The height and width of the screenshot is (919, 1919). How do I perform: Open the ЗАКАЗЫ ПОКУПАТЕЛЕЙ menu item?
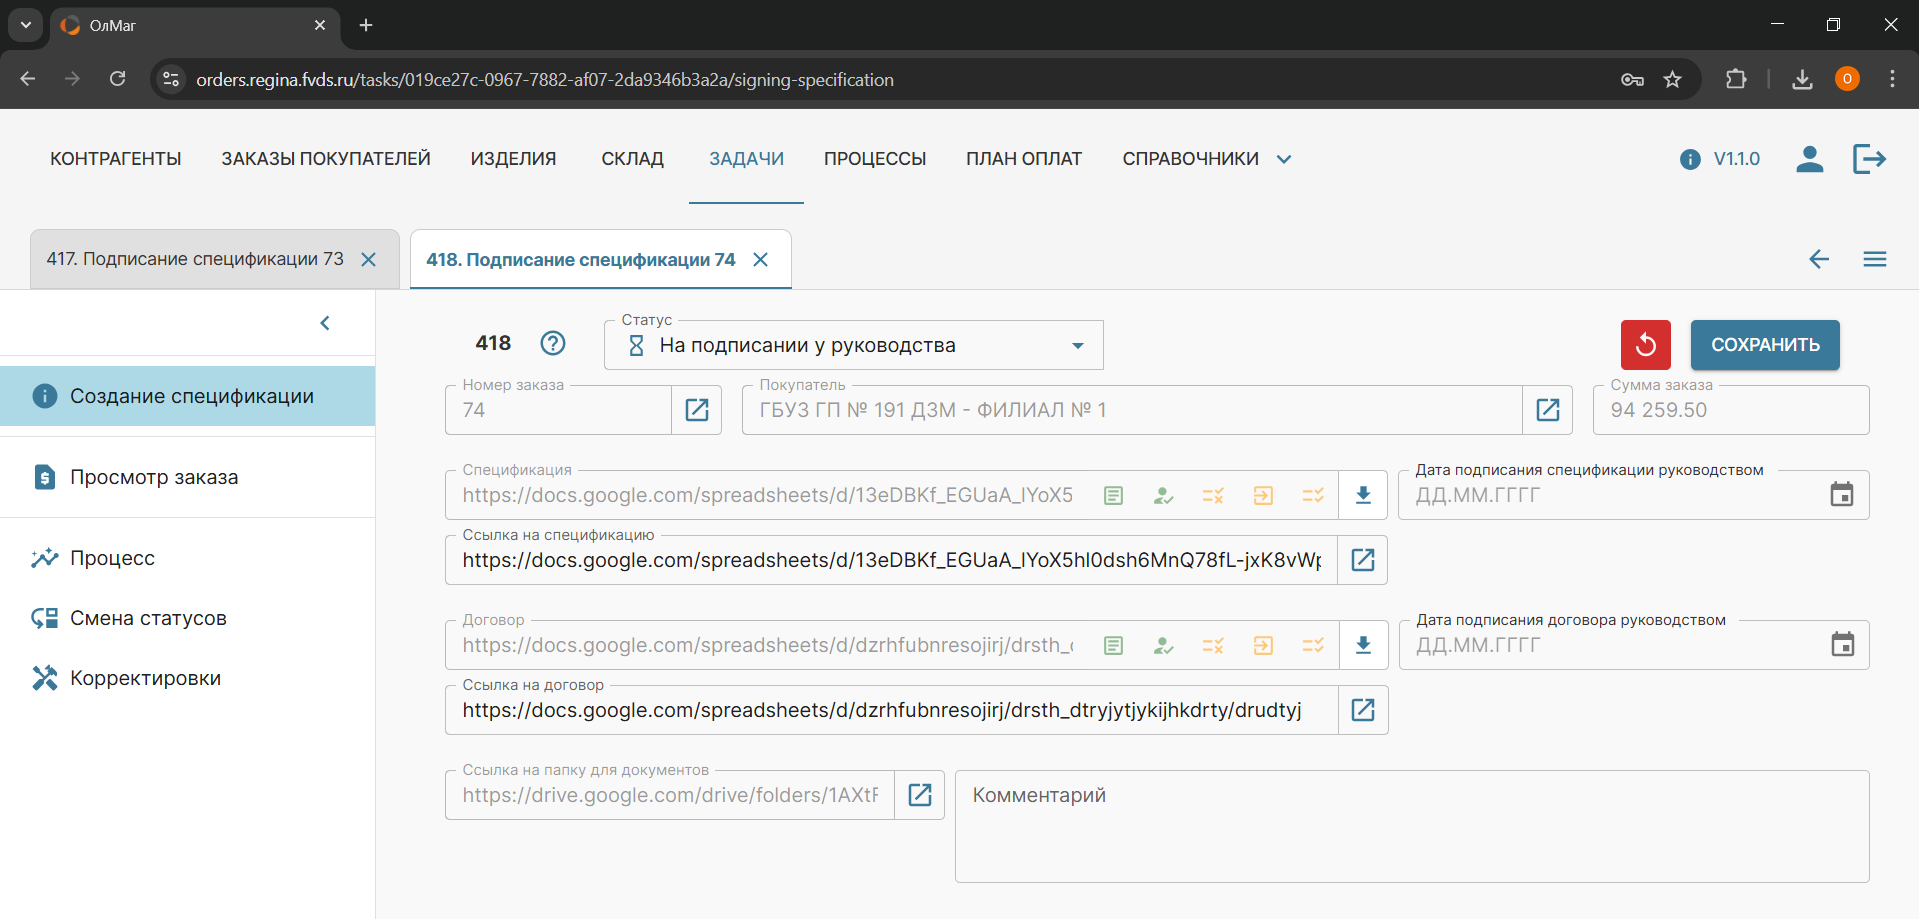coord(326,159)
